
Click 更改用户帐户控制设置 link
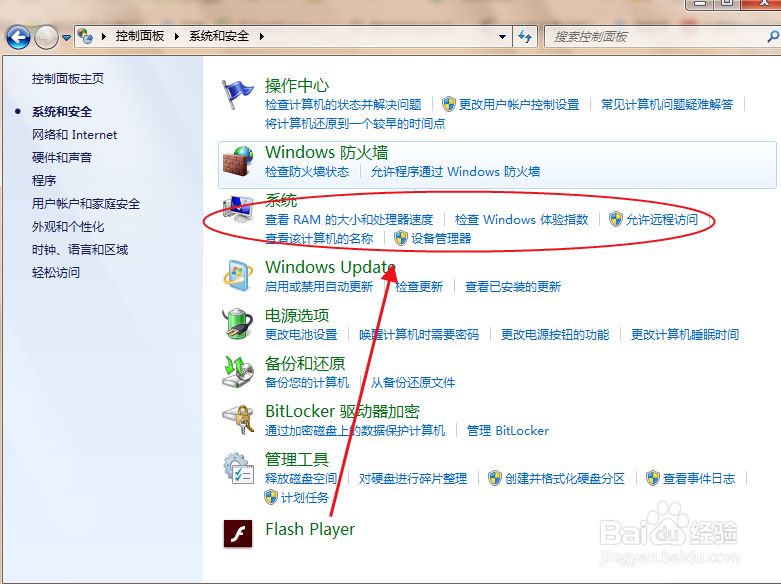pyautogui.click(x=519, y=105)
